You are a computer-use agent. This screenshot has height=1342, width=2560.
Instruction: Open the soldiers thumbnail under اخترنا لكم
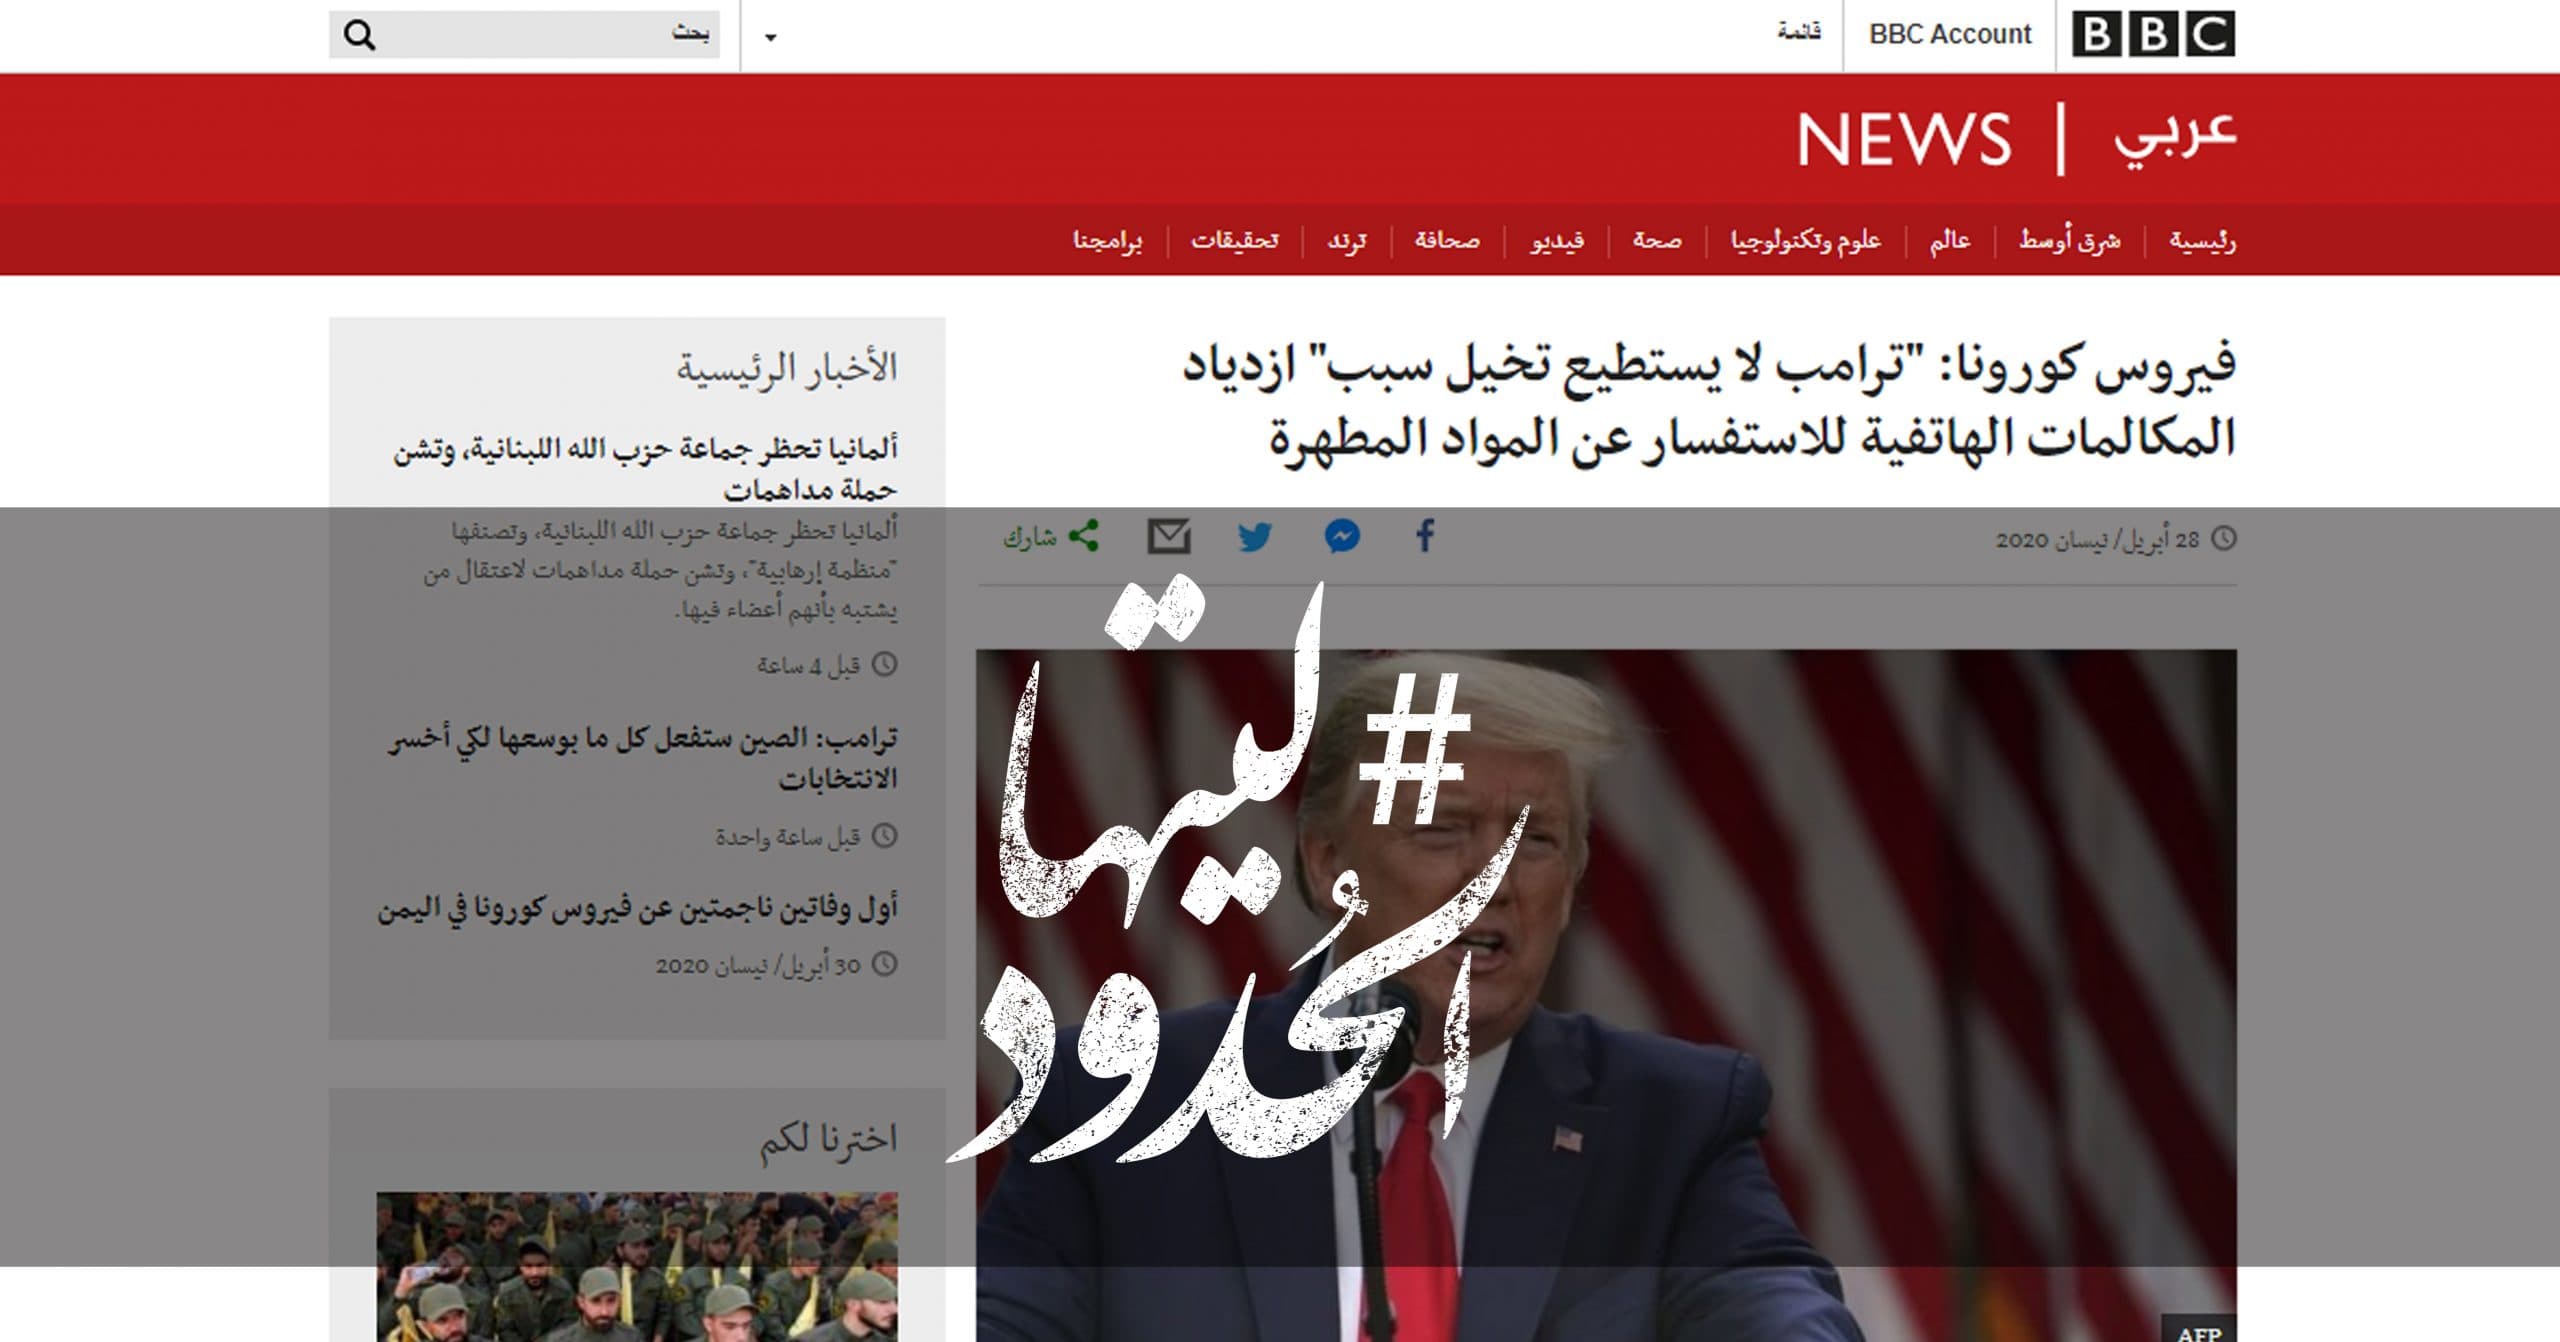coord(637,1266)
